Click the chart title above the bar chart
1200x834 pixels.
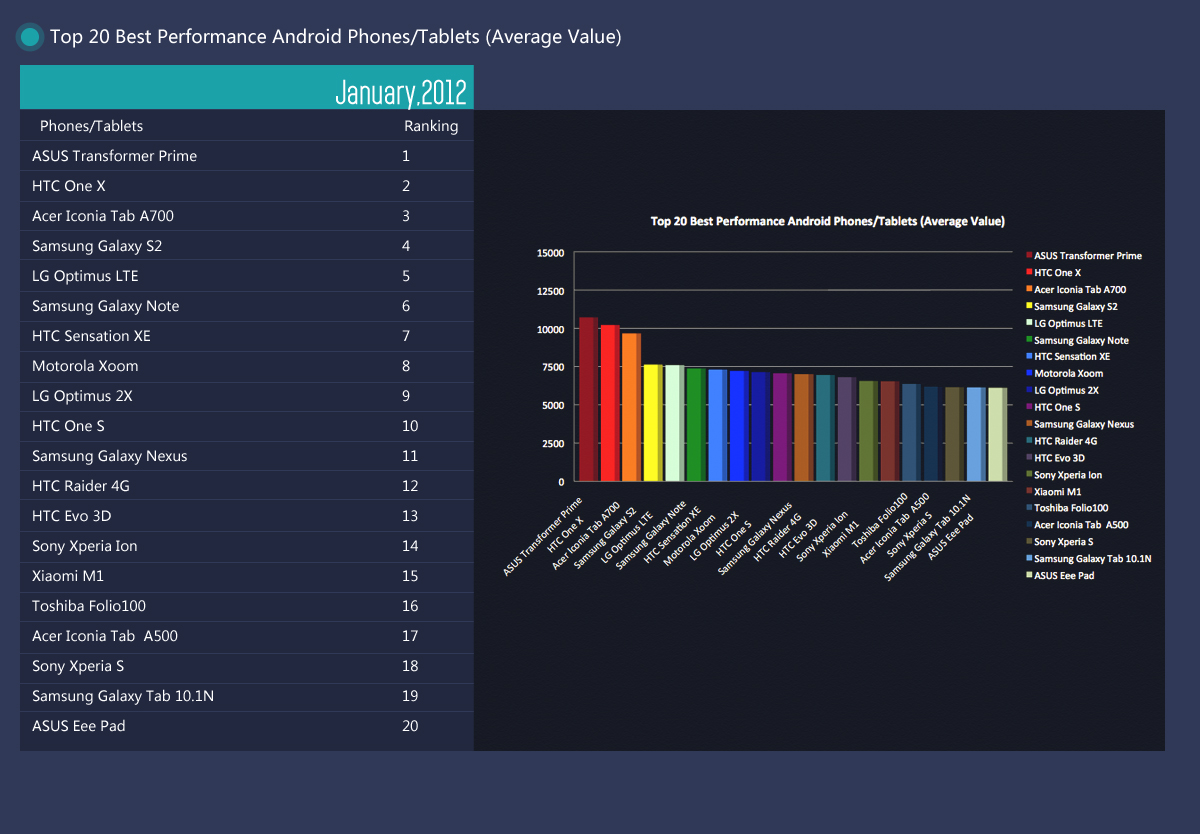click(x=828, y=221)
